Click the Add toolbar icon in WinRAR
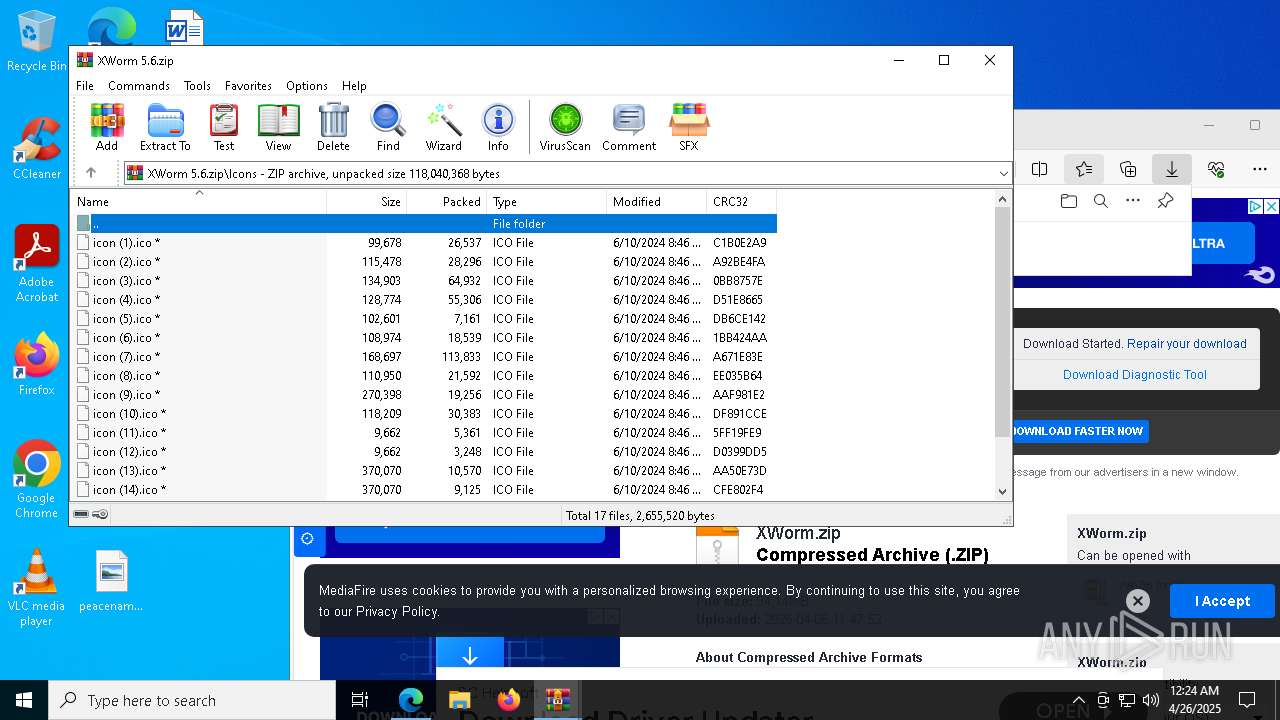Viewport: 1280px width, 720px height. [107, 127]
